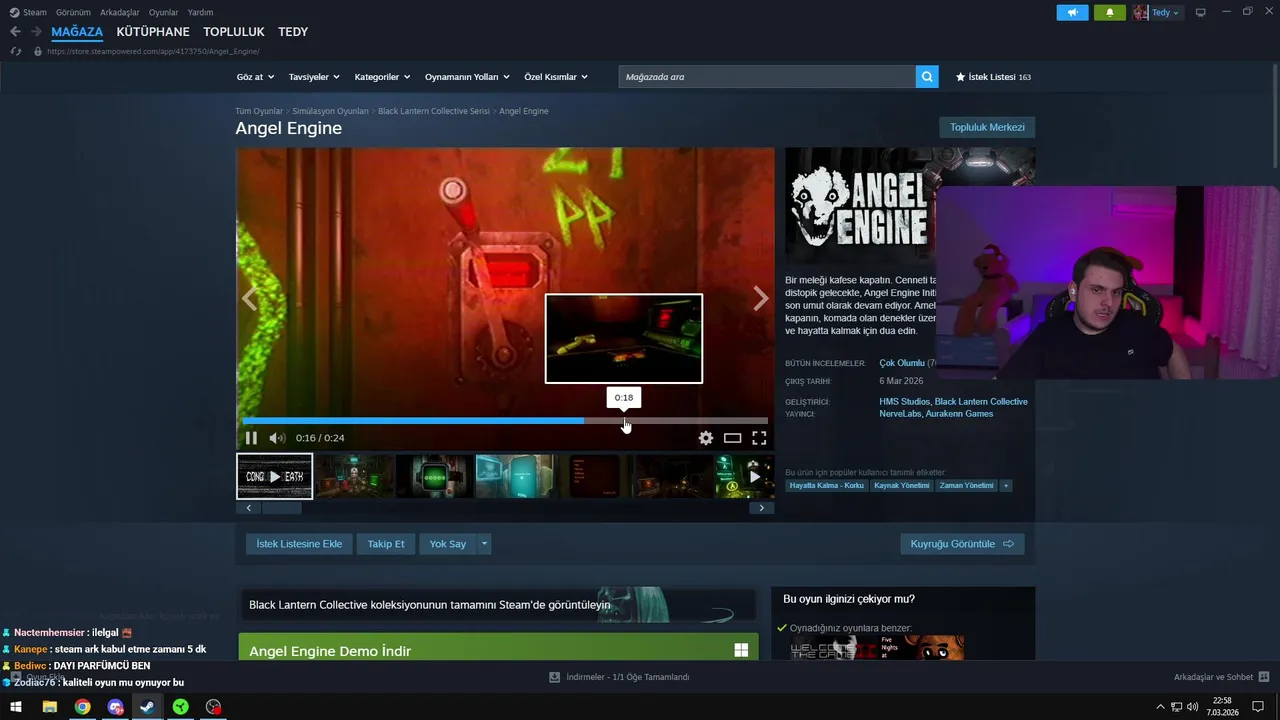Show hidden system tray icons
Screen dimensions: 1280x720
[1160, 707]
